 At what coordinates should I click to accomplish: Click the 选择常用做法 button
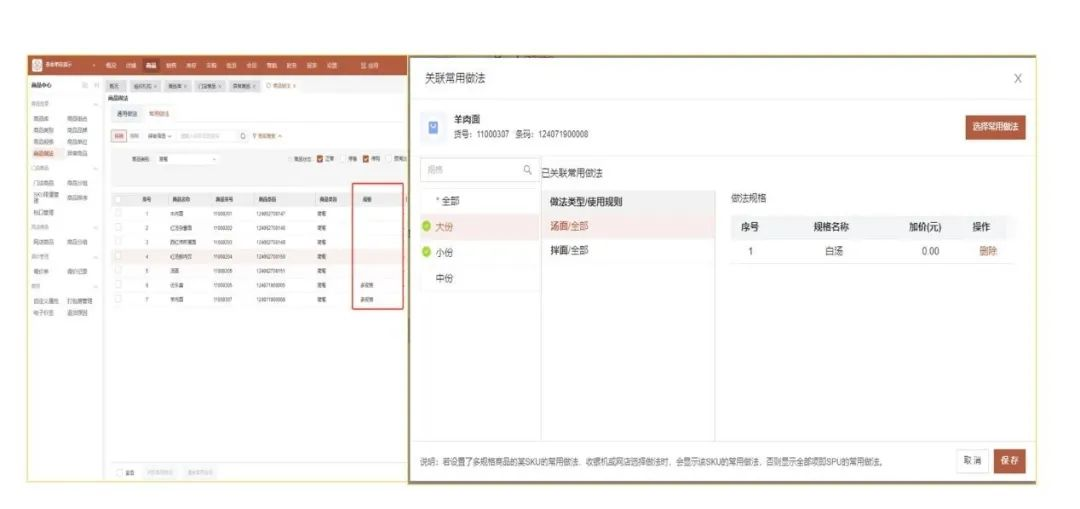(995, 127)
